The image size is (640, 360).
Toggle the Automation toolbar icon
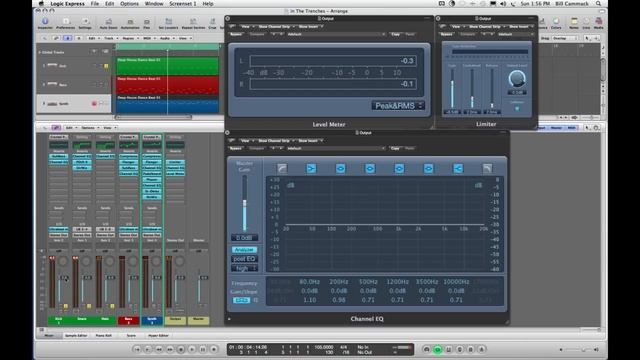(x=130, y=23)
